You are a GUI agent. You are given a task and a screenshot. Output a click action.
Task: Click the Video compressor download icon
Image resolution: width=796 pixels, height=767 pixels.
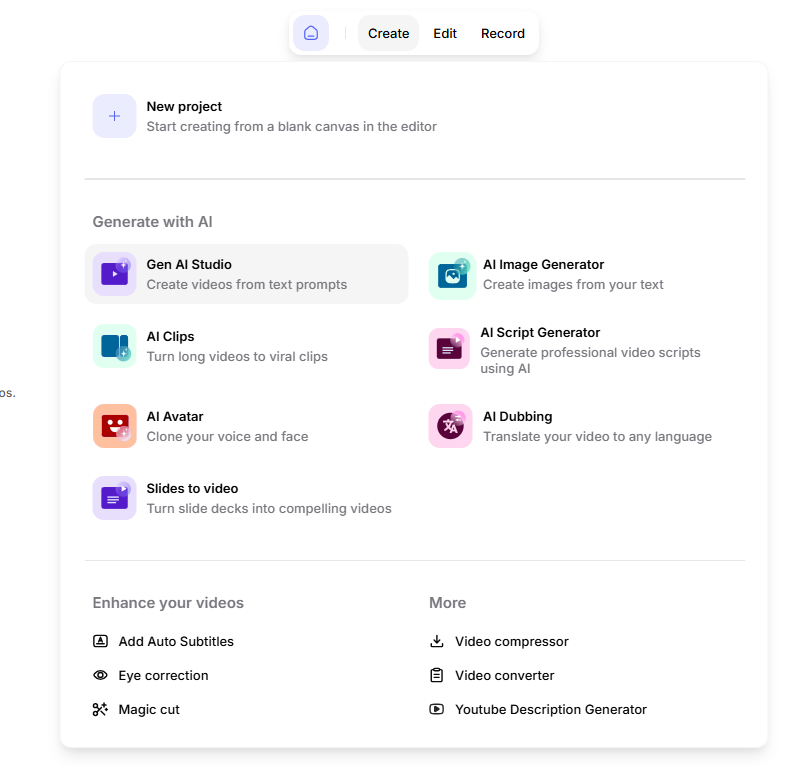point(437,641)
